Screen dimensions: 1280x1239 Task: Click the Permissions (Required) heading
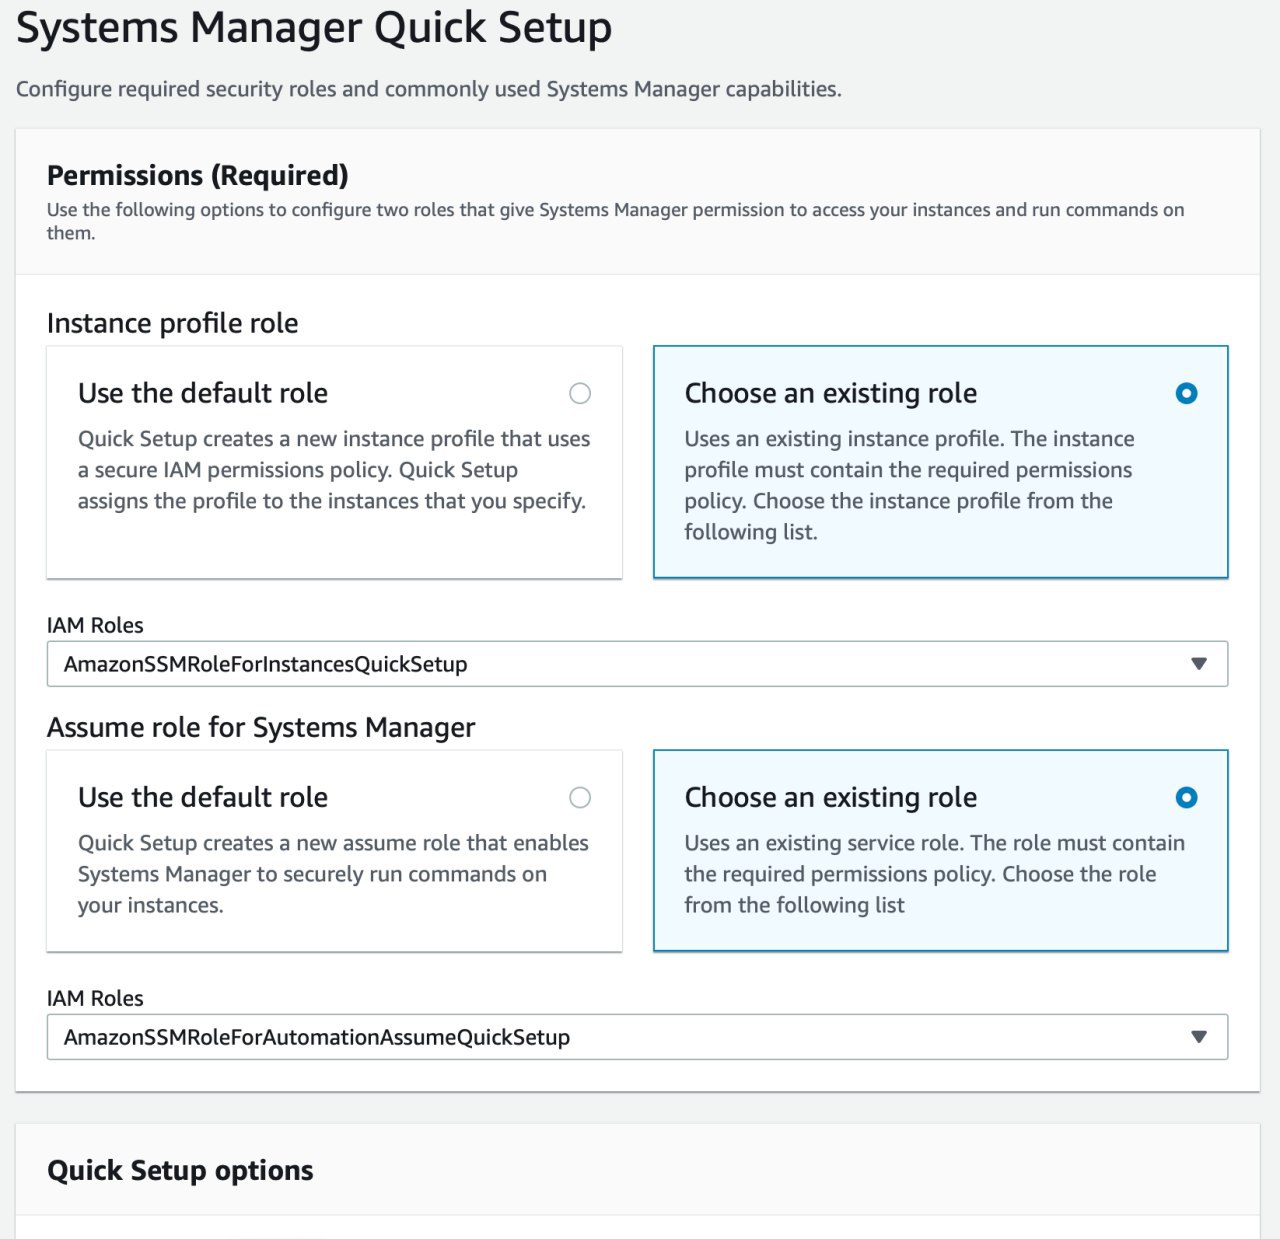(198, 175)
